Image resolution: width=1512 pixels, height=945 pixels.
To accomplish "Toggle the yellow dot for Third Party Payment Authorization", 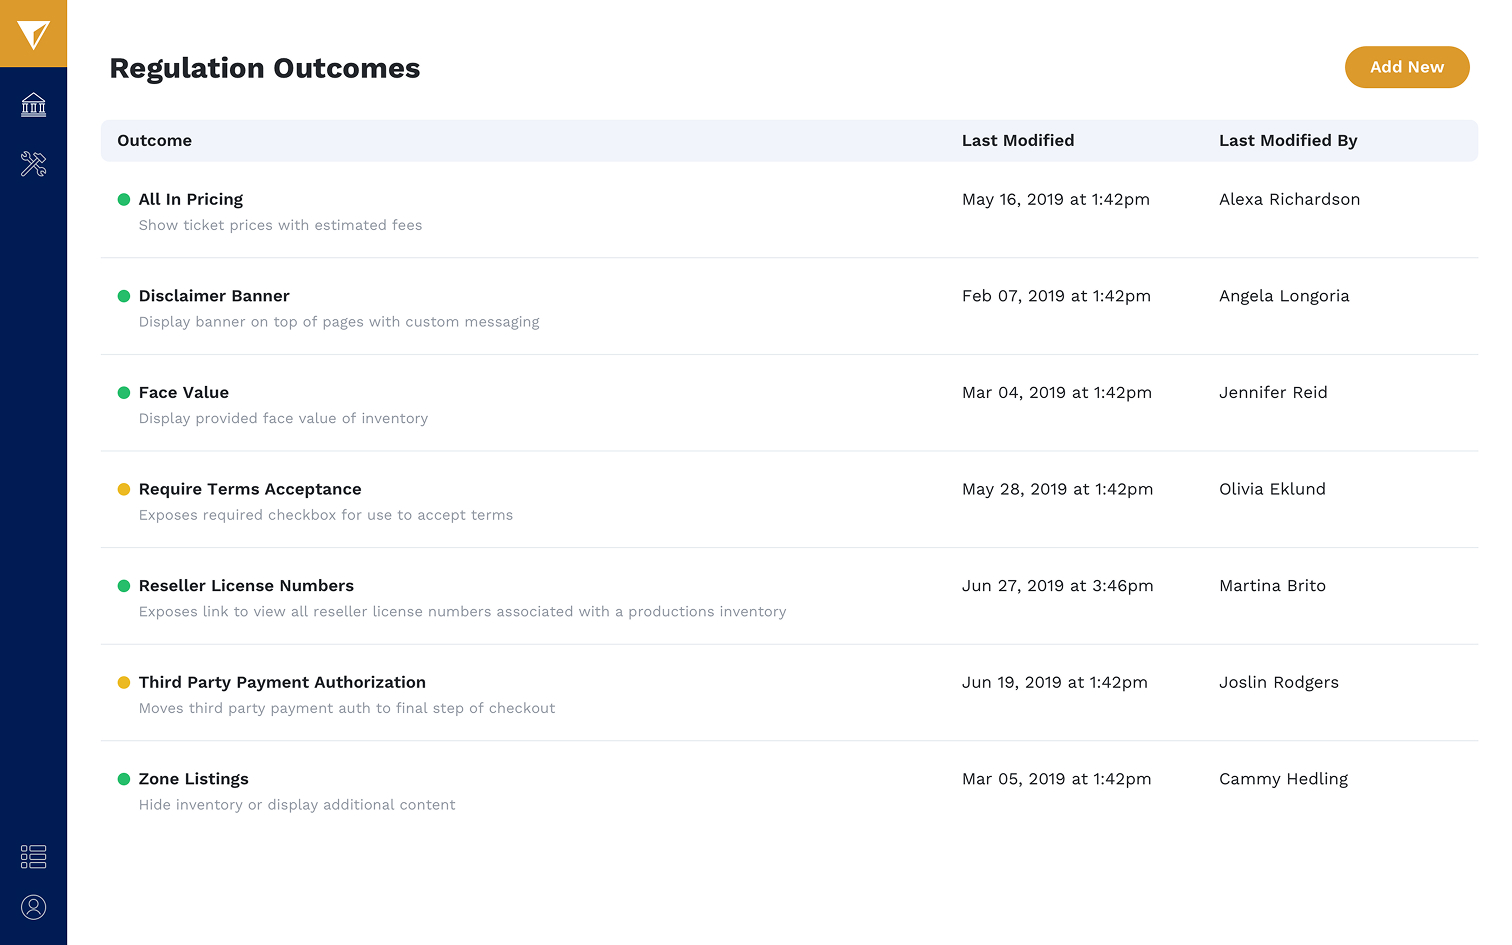I will tap(123, 682).
